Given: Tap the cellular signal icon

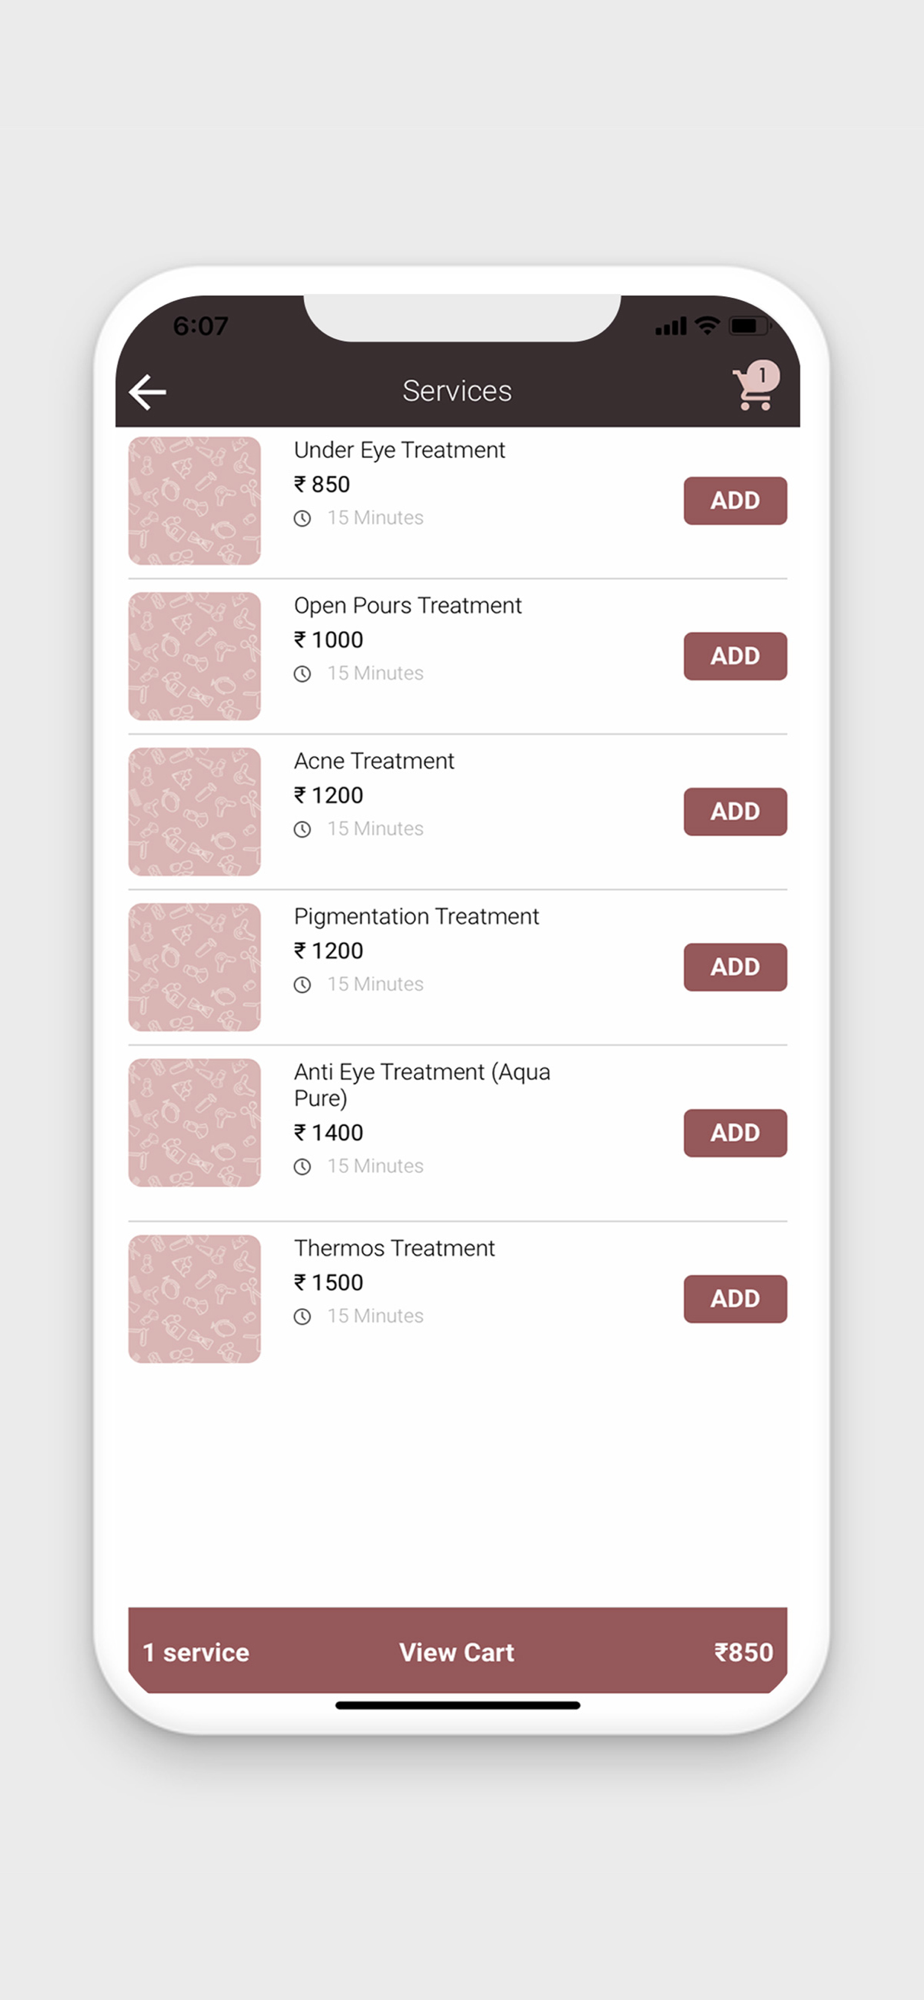Looking at the screenshot, I should click(x=670, y=327).
